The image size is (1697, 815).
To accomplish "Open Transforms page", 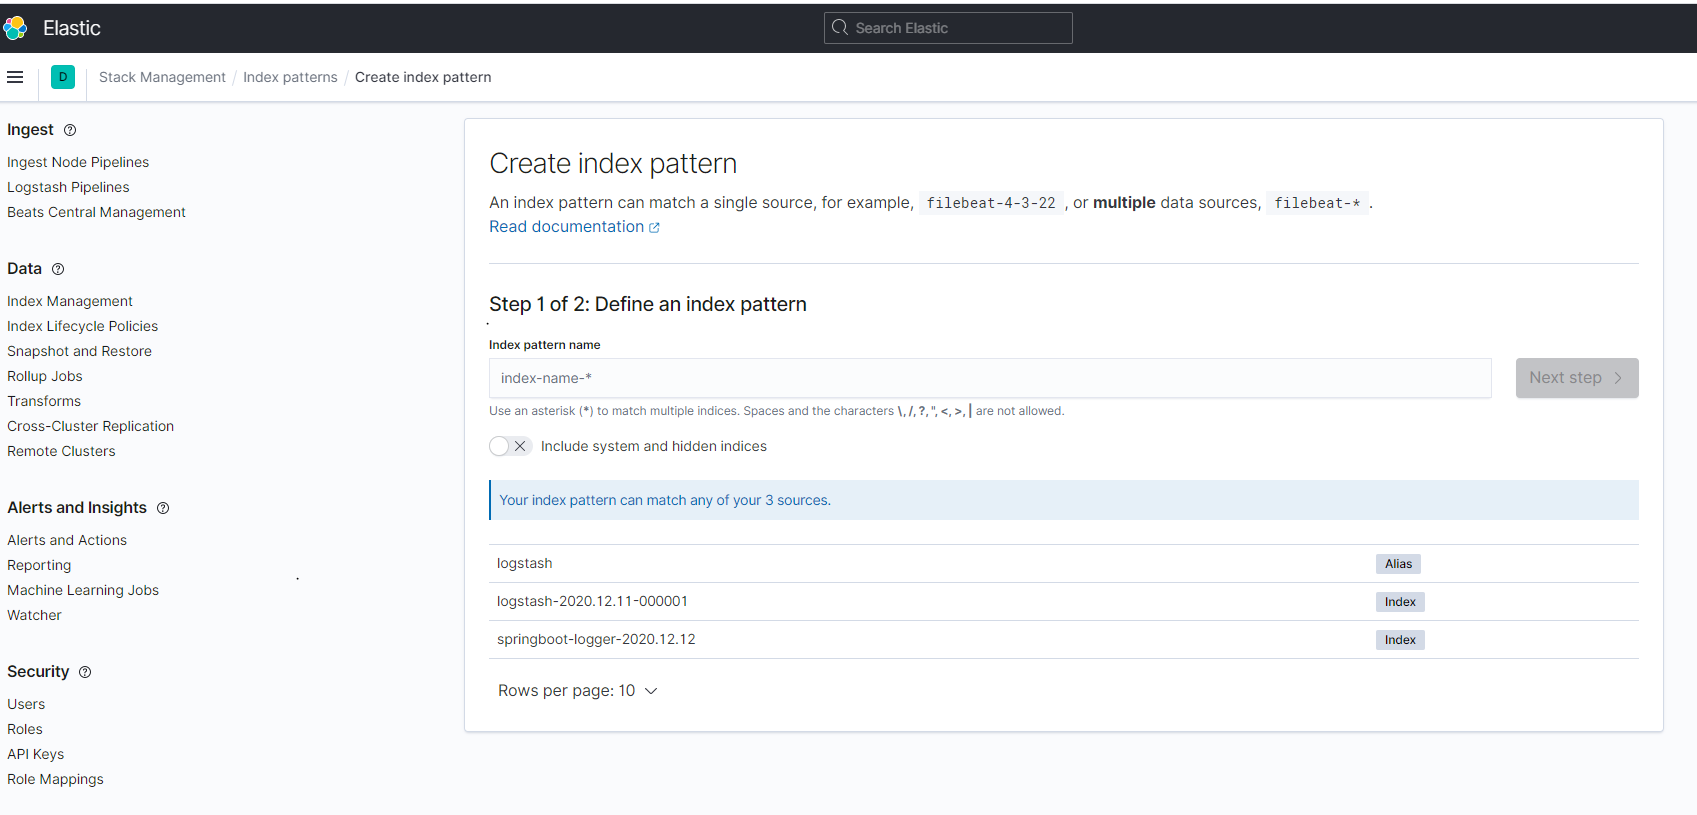I will click(44, 401).
